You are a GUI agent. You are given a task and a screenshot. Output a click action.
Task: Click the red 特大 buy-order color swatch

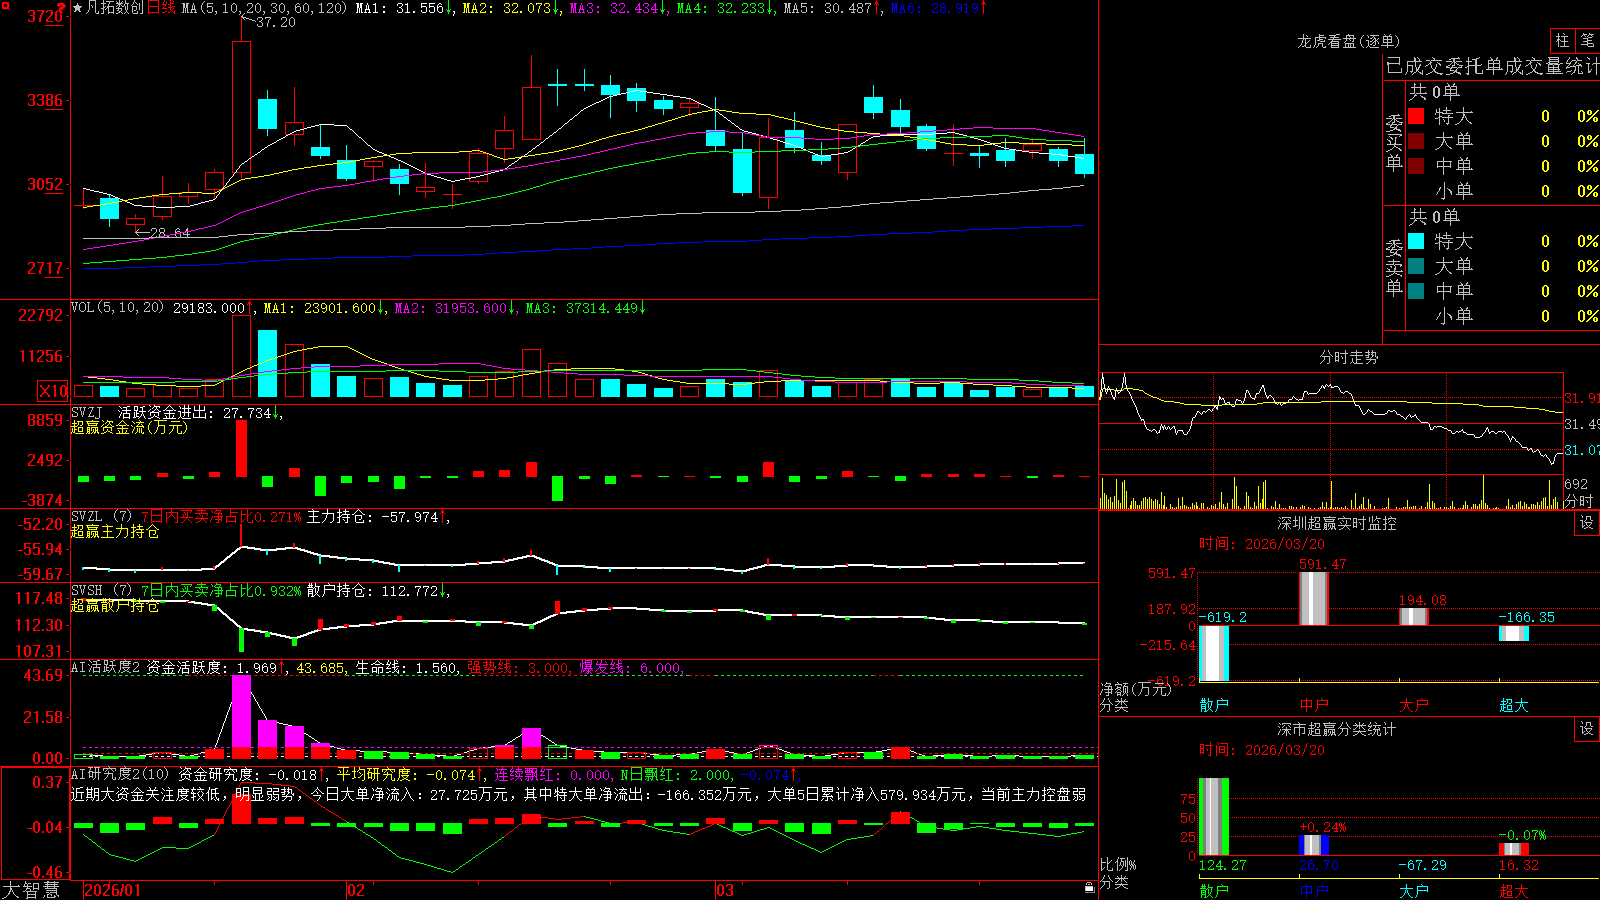click(x=1416, y=116)
